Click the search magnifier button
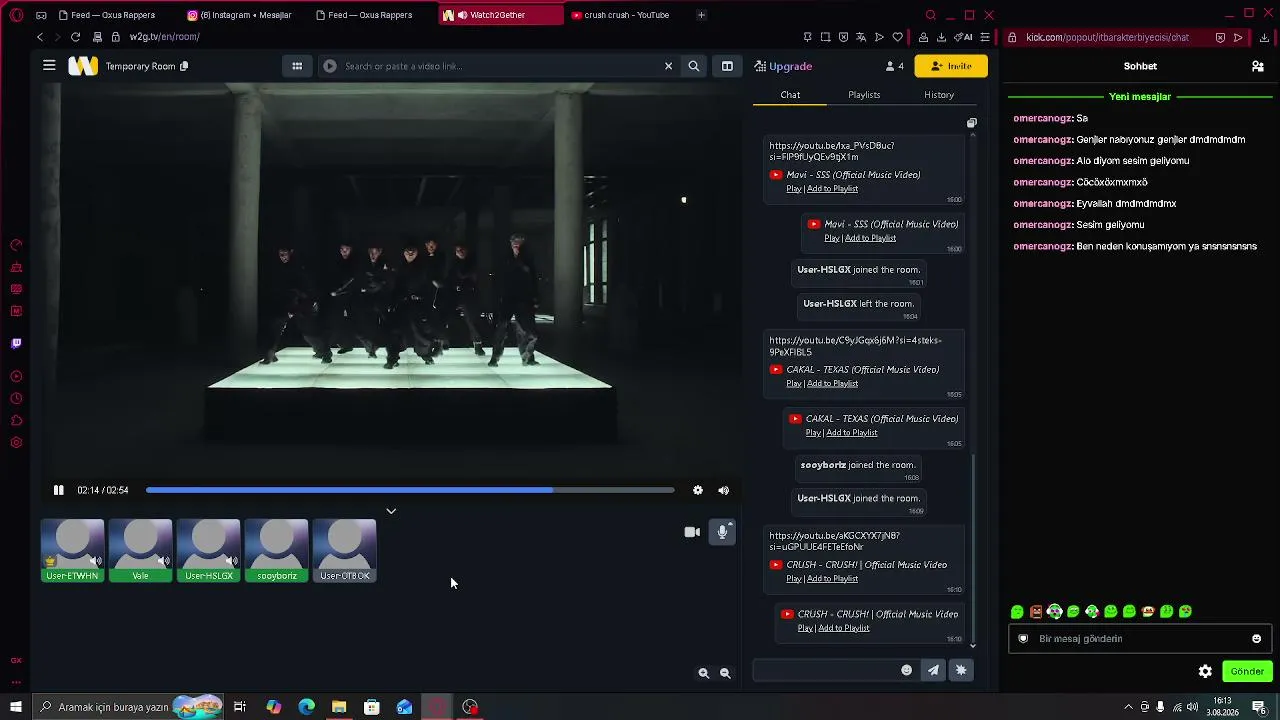 tap(693, 66)
